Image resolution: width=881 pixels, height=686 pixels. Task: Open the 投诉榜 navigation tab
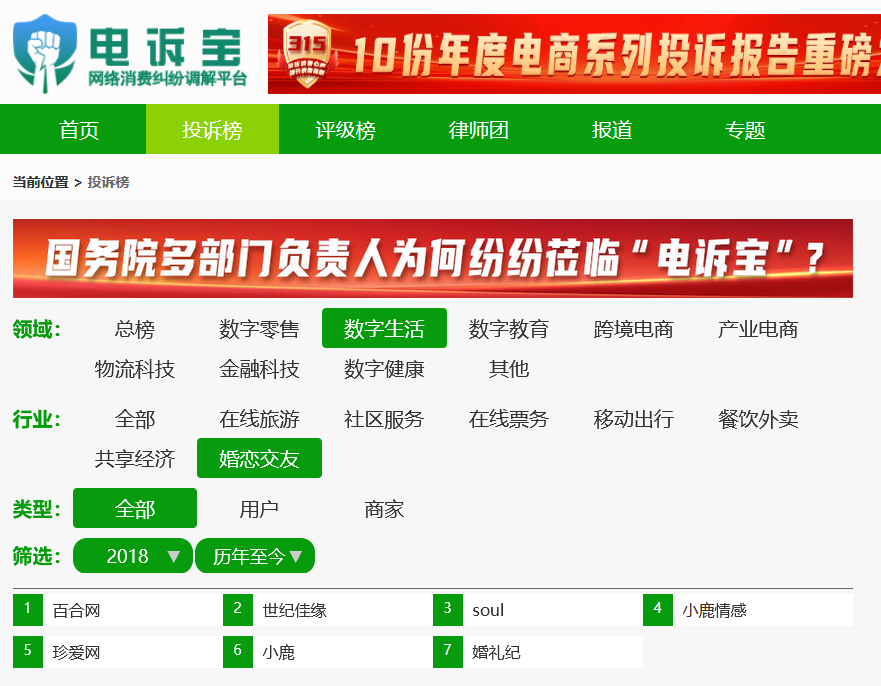click(x=212, y=130)
